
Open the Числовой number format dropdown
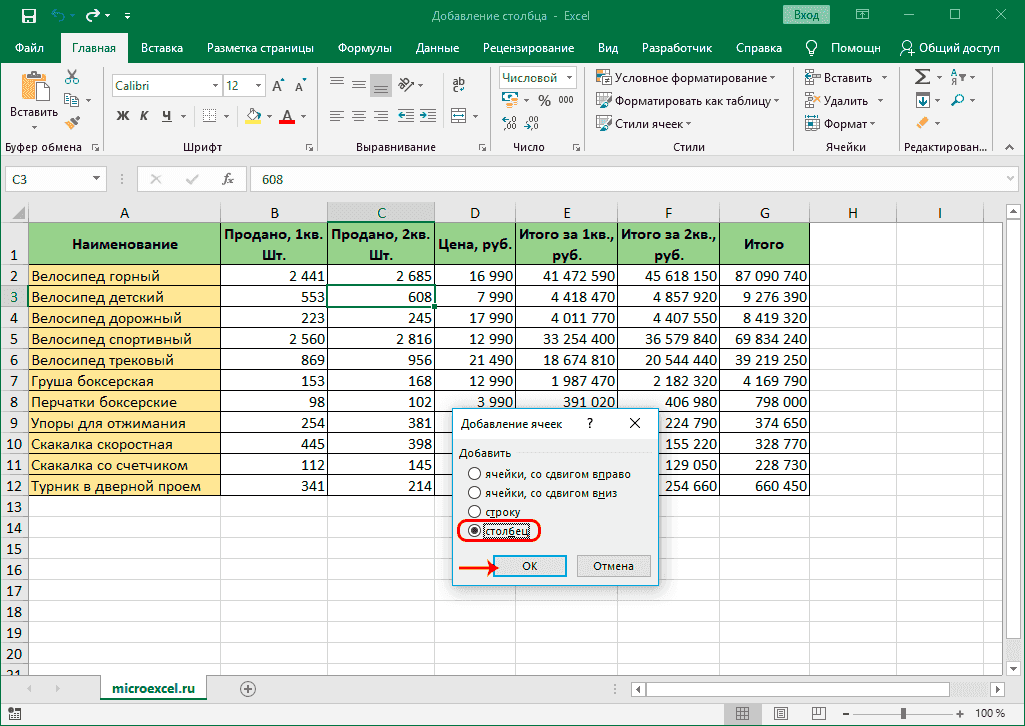[568, 77]
